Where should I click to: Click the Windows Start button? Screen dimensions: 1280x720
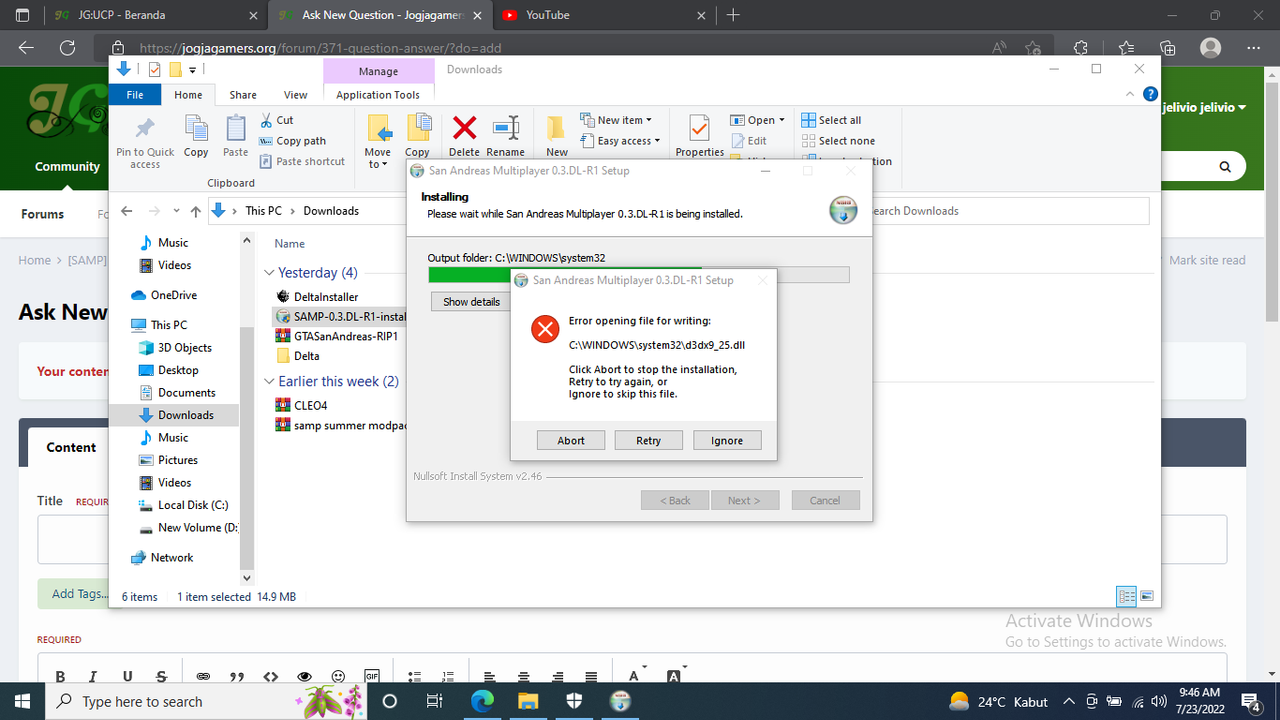[22, 701]
